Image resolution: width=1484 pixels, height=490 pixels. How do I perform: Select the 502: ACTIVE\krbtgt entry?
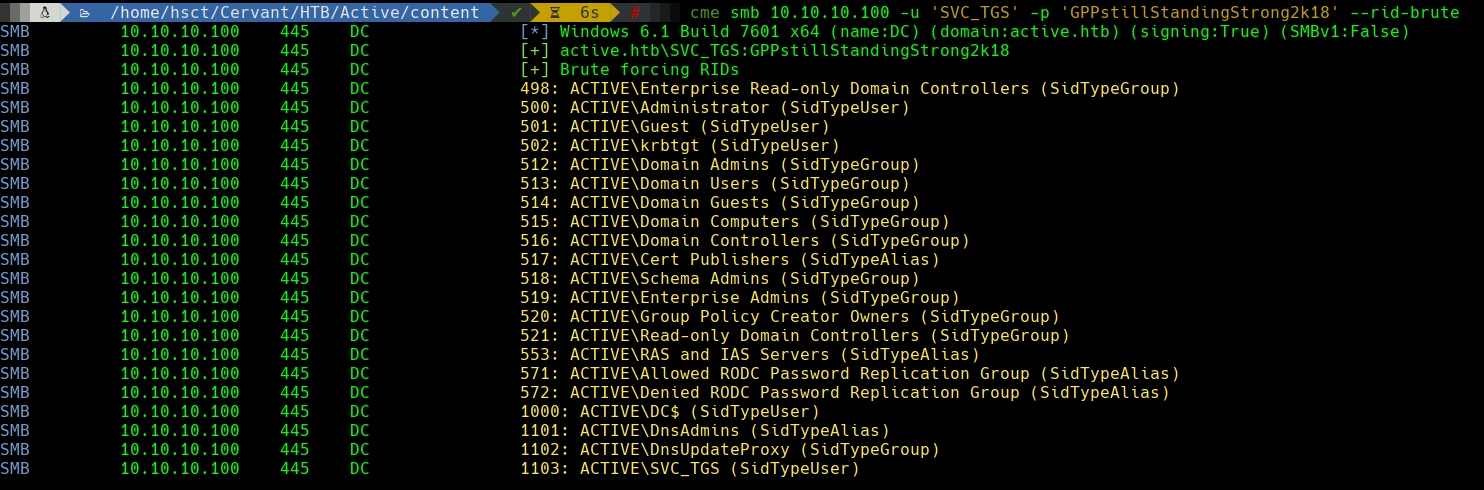[x=679, y=146]
